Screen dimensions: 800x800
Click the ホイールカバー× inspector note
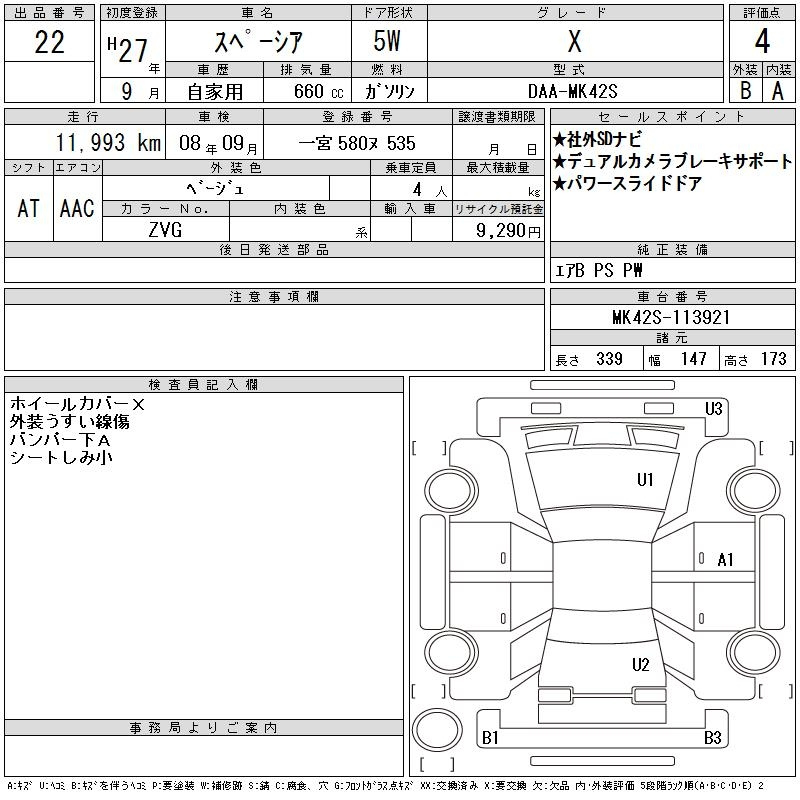[x=77, y=404]
